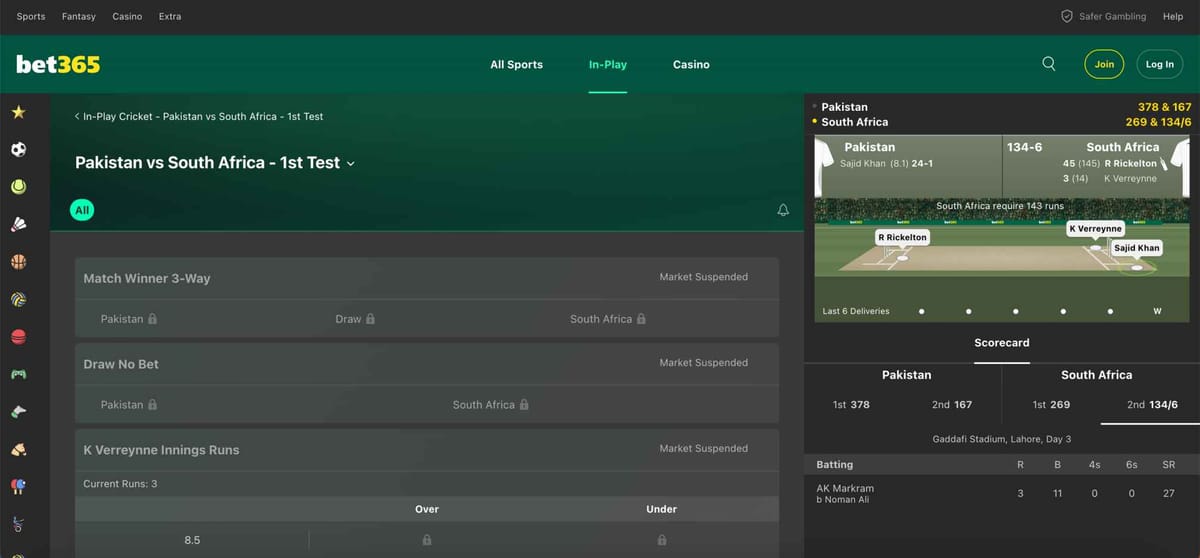Toggle the green All filter chip
Viewport: 1200px width, 558px height.
[x=82, y=210]
